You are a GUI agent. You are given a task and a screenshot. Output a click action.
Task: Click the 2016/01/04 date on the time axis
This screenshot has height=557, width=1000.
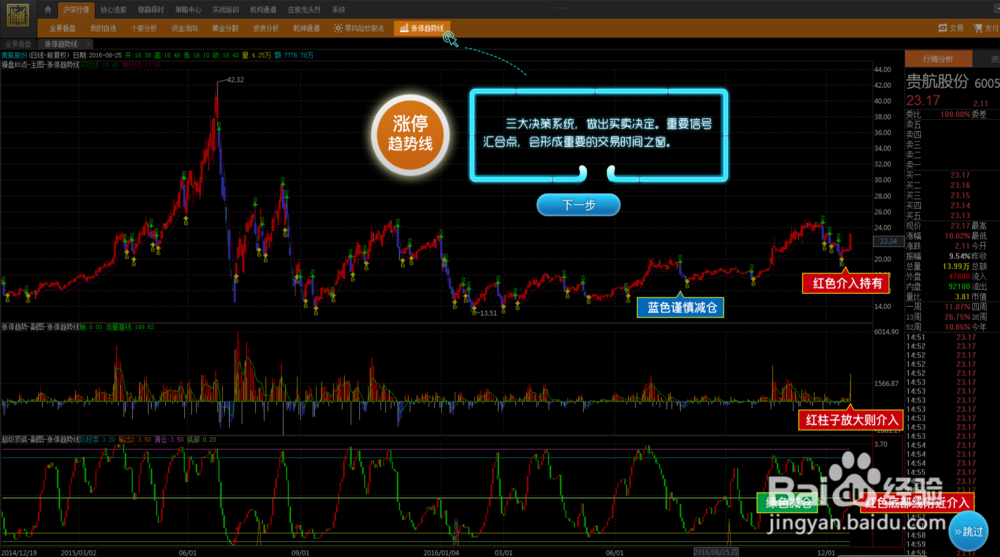pos(441,553)
